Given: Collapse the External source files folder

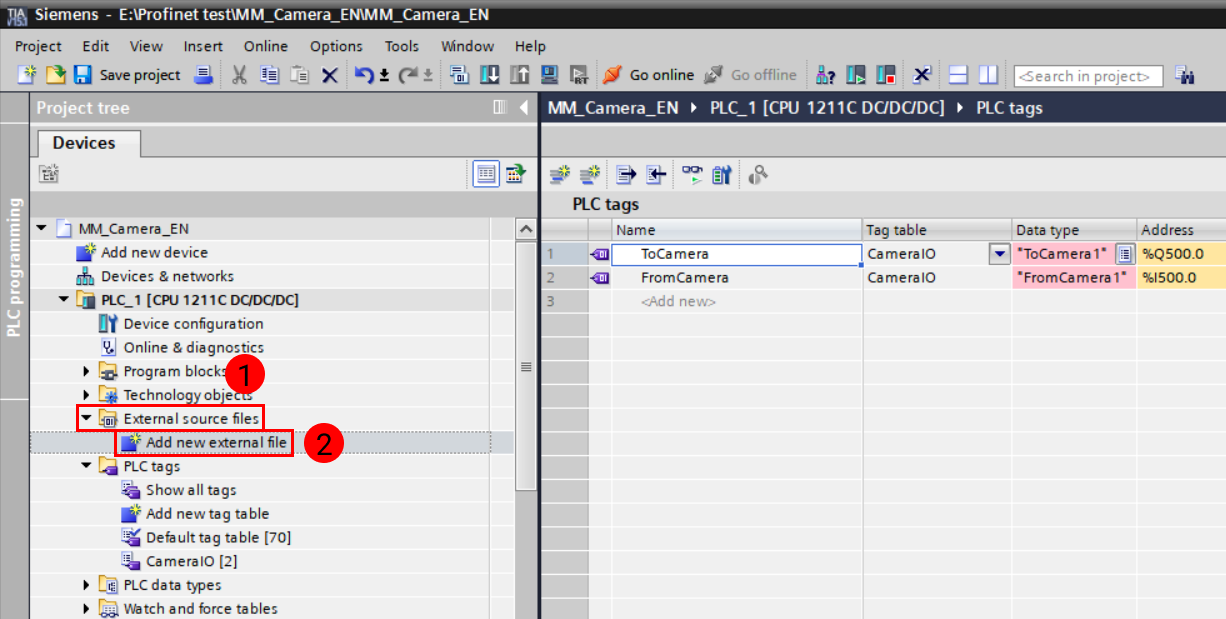Looking at the screenshot, I should pyautogui.click(x=86, y=419).
